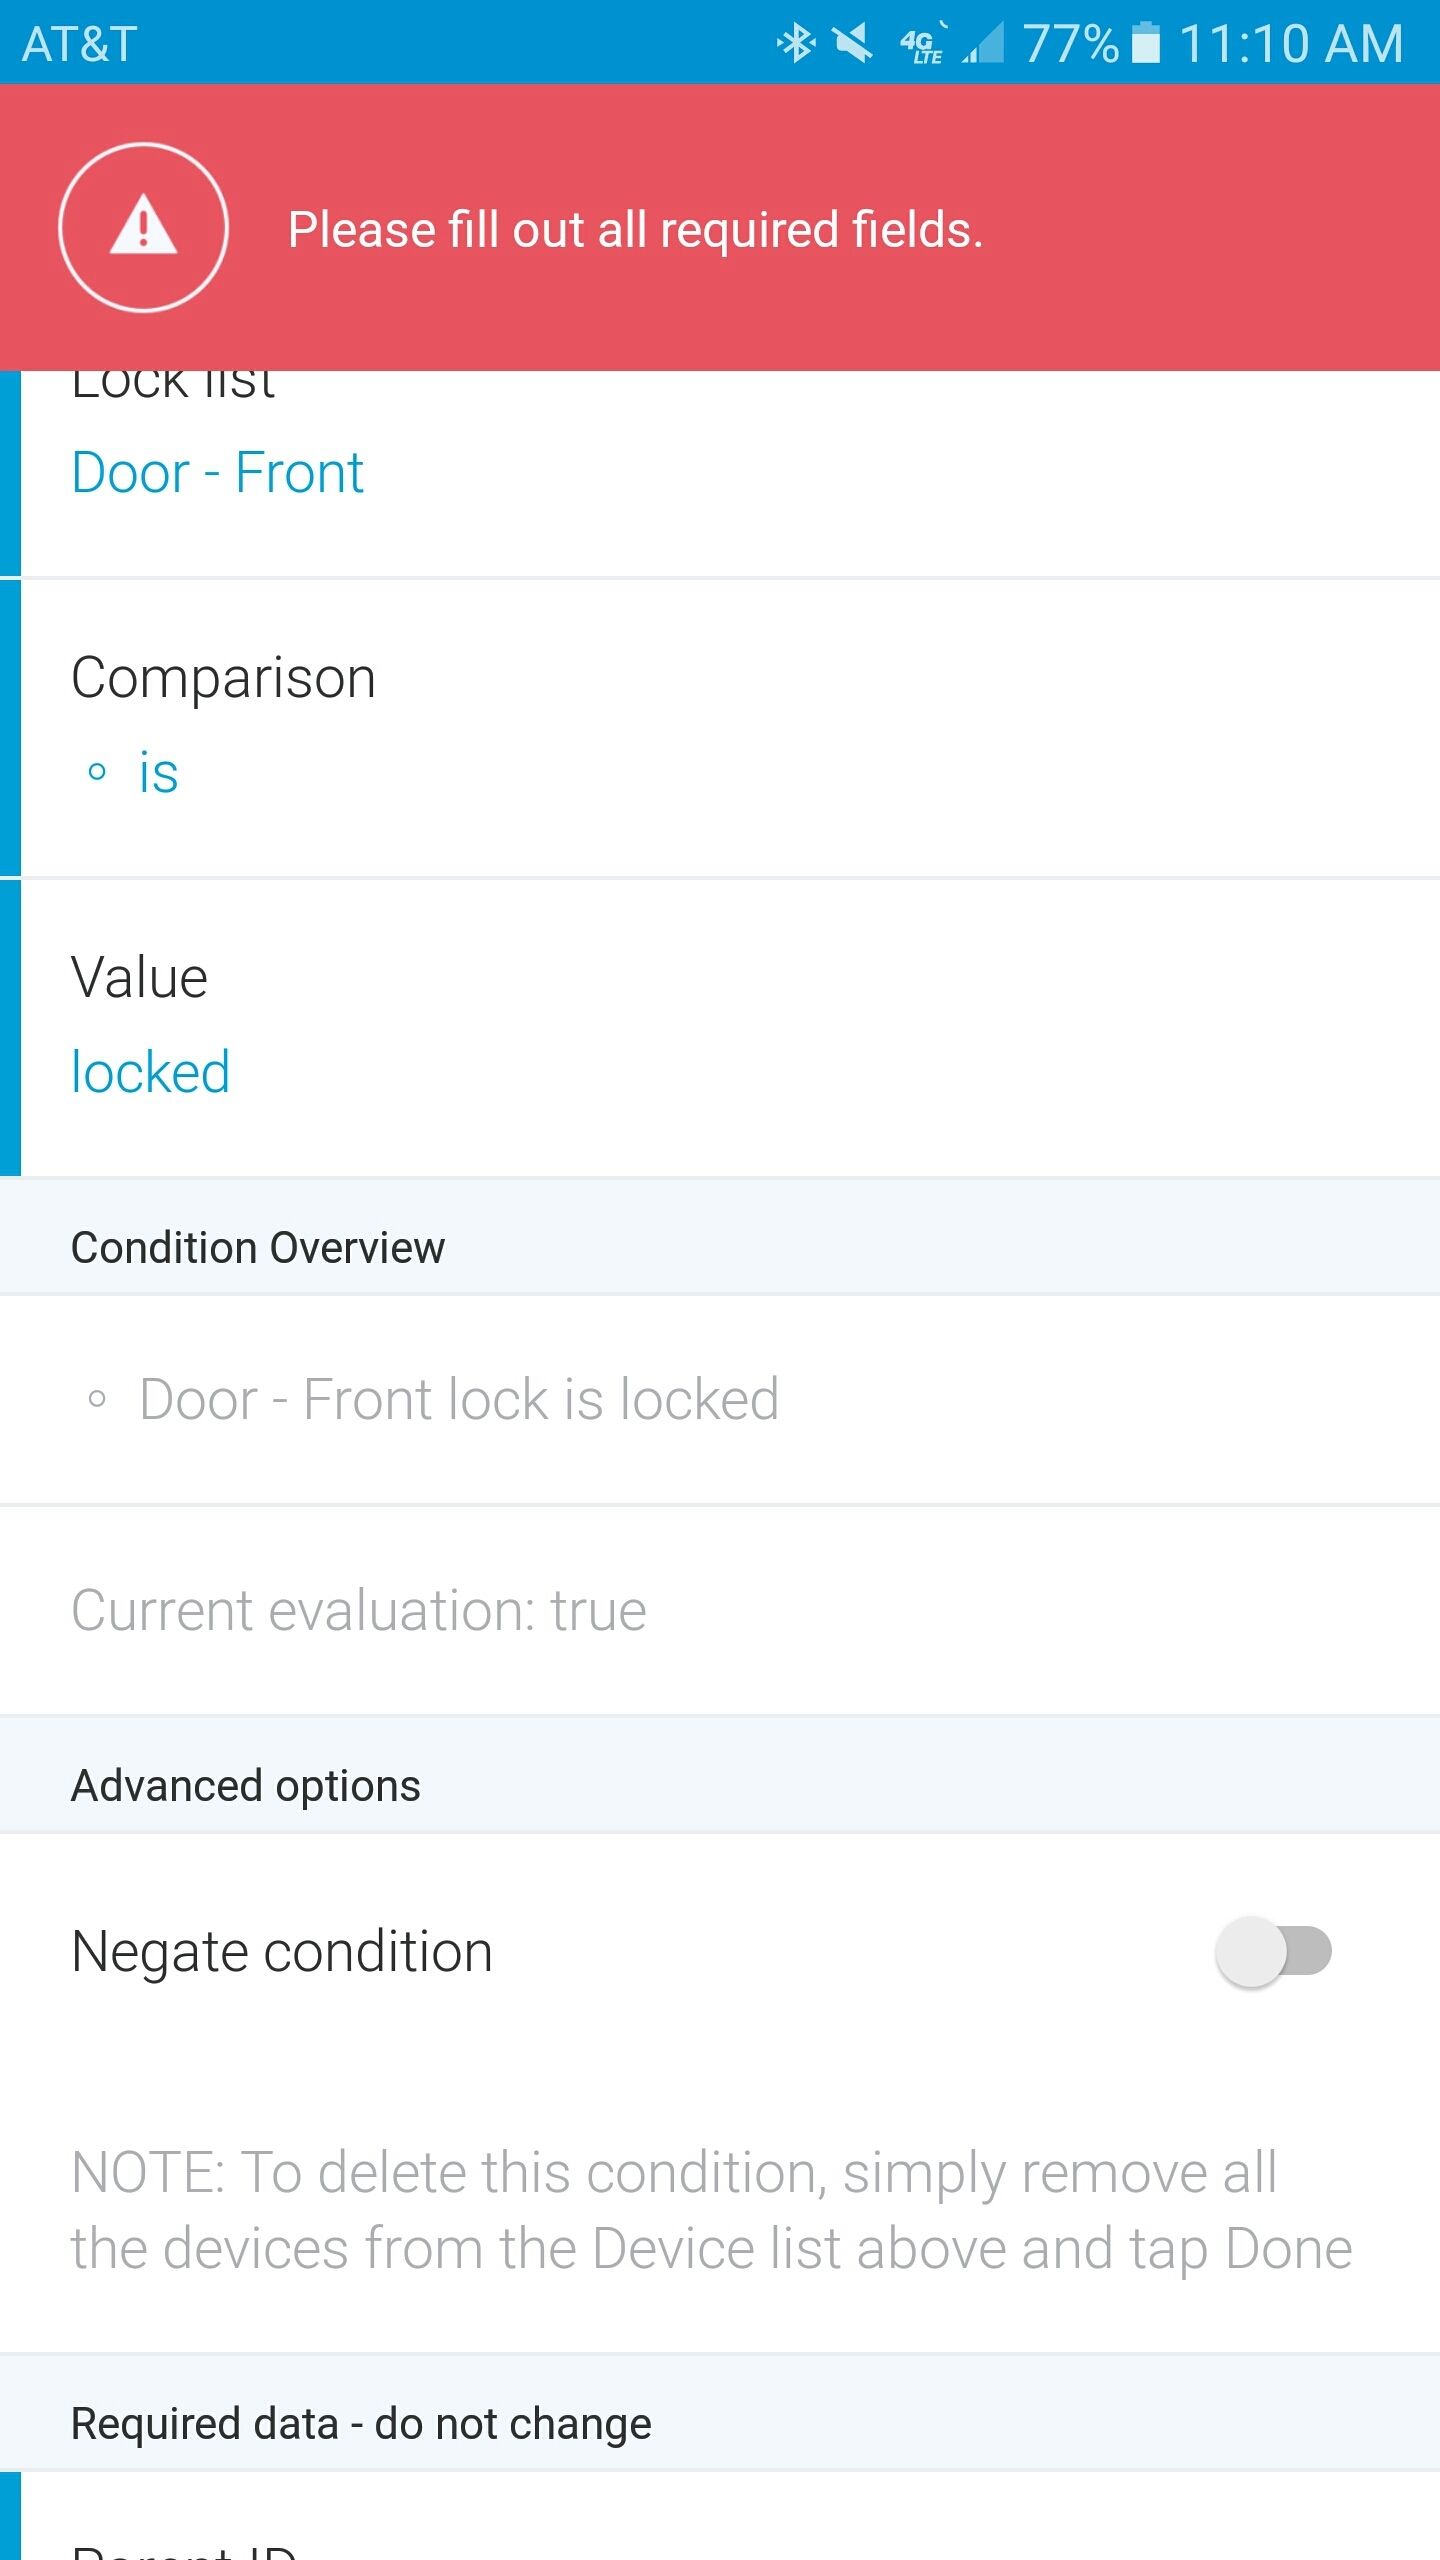Tap the 4G LTE network indicator
The image size is (1440, 2560).
[x=922, y=45]
